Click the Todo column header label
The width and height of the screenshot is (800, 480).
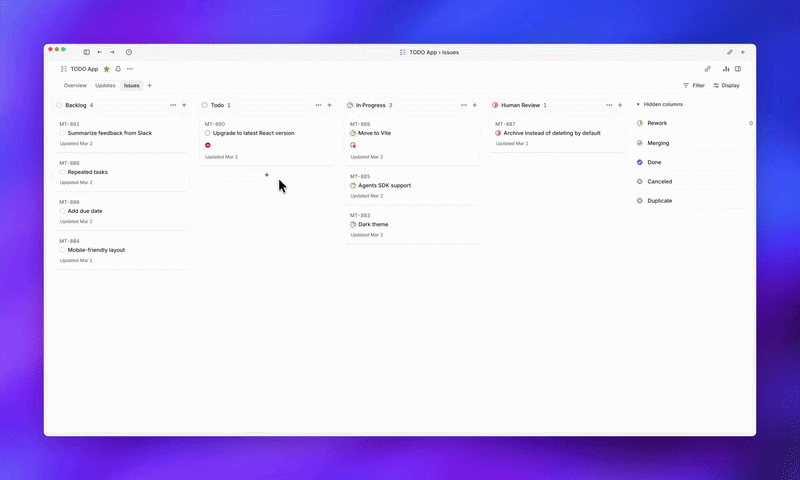click(217, 105)
